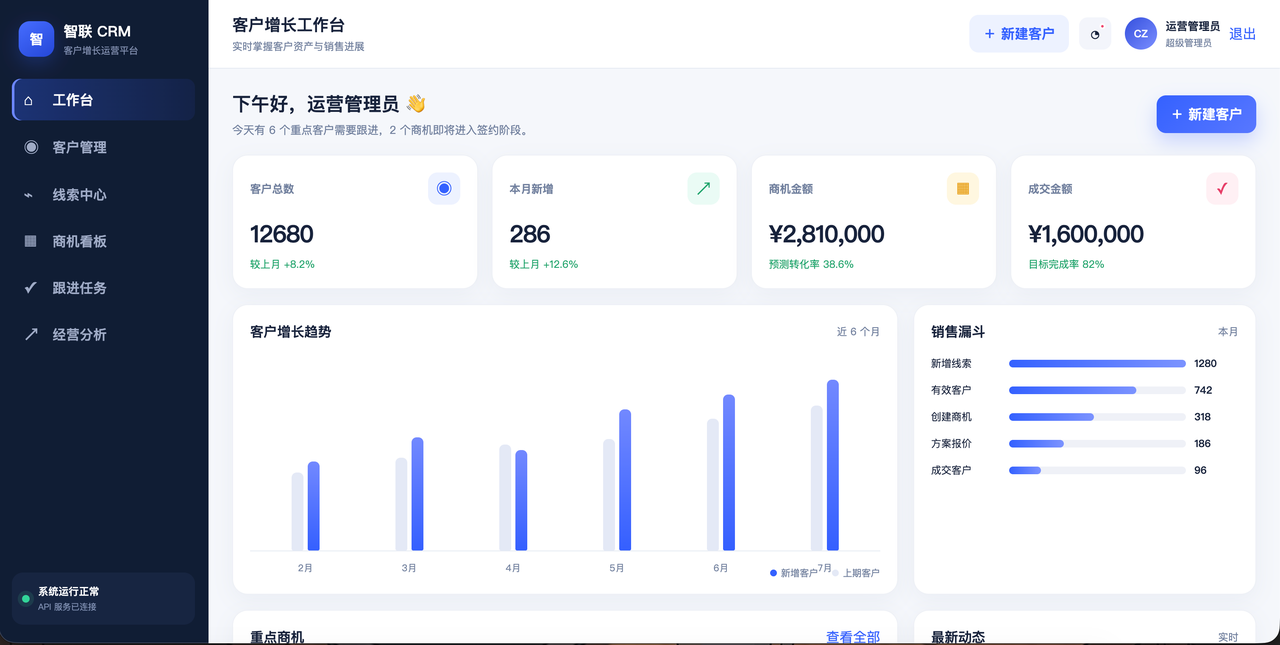Select 跟进任务 in the sidebar
Screen dimensions: 1280x645
click(103, 288)
